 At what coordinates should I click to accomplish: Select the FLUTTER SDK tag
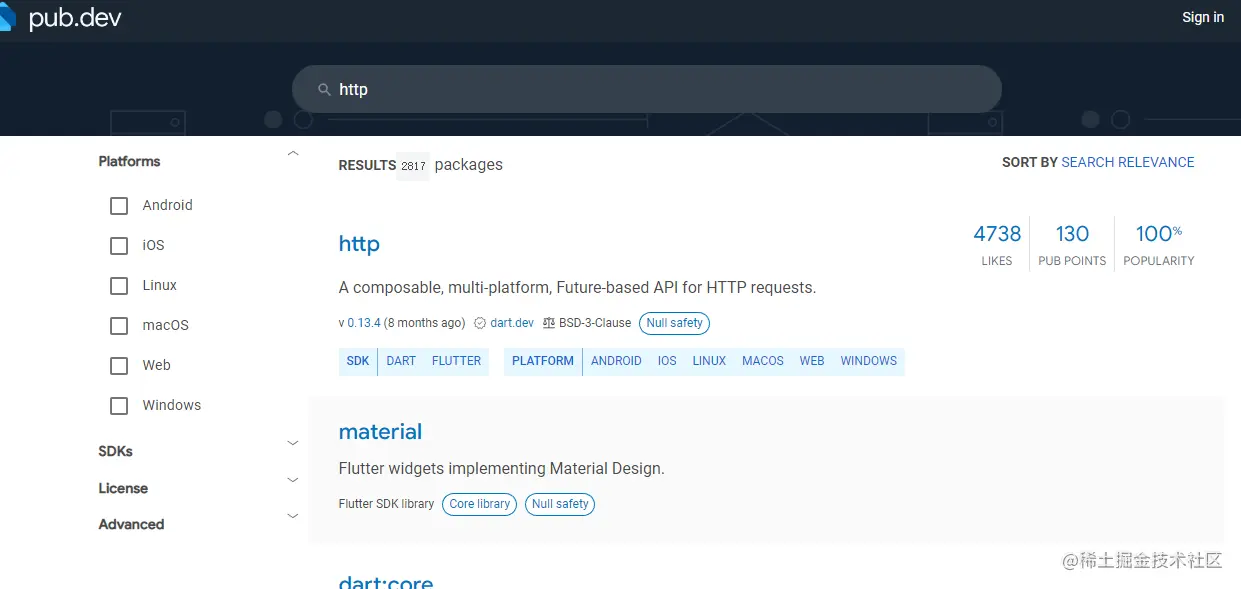pyautogui.click(x=457, y=361)
